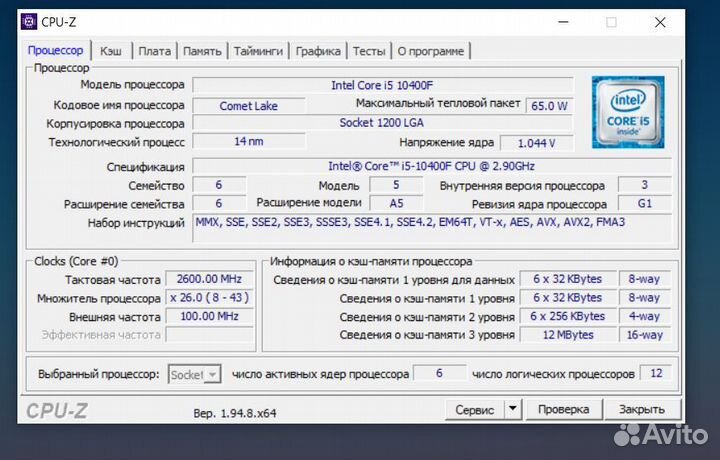Click the 12 MBytes L3 cache value
Viewport: 720px width, 460px height.
[568, 335]
